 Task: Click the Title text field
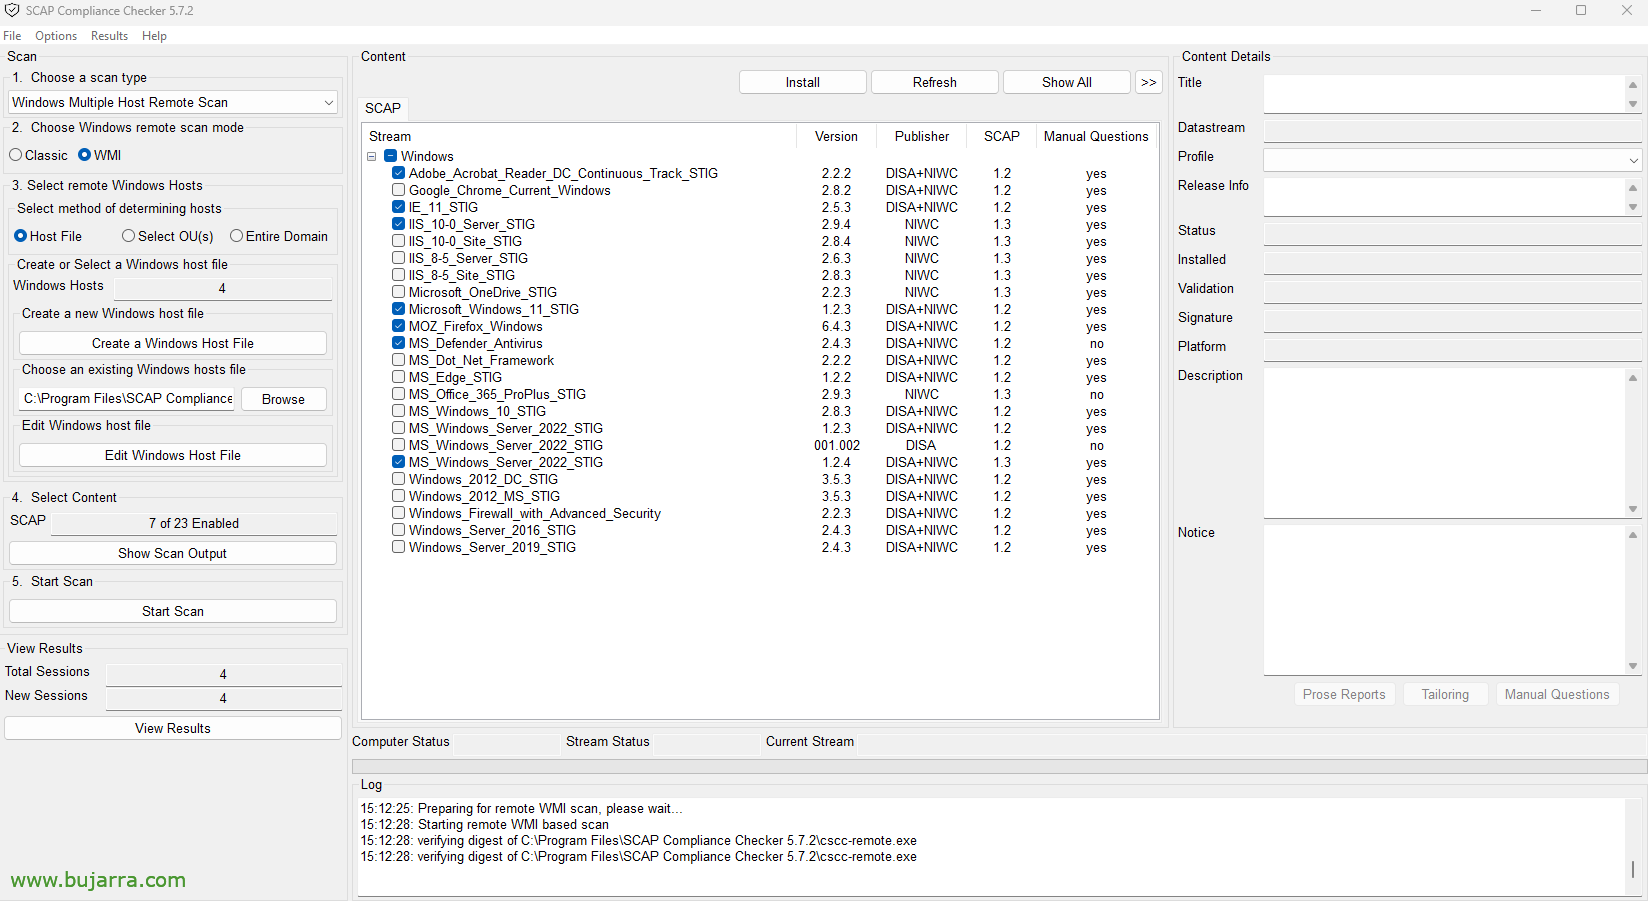coord(1444,94)
